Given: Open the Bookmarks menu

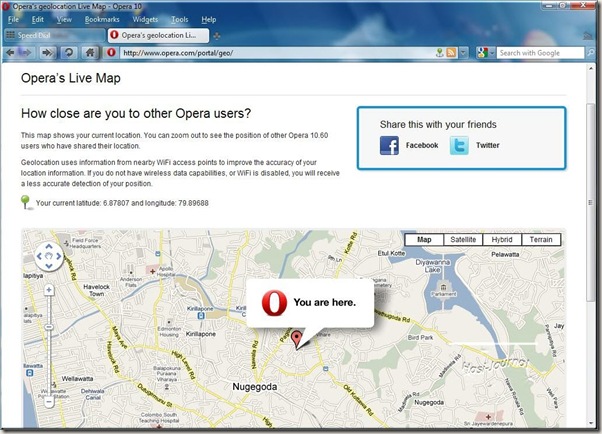Looking at the screenshot, I should (102, 19).
